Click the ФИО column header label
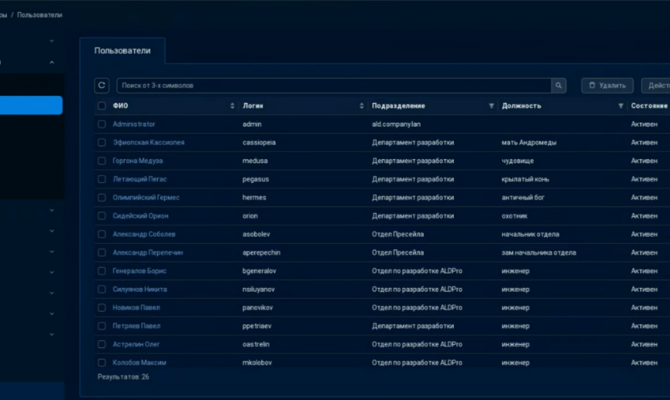Screen dimensions: 670x400 [120, 106]
